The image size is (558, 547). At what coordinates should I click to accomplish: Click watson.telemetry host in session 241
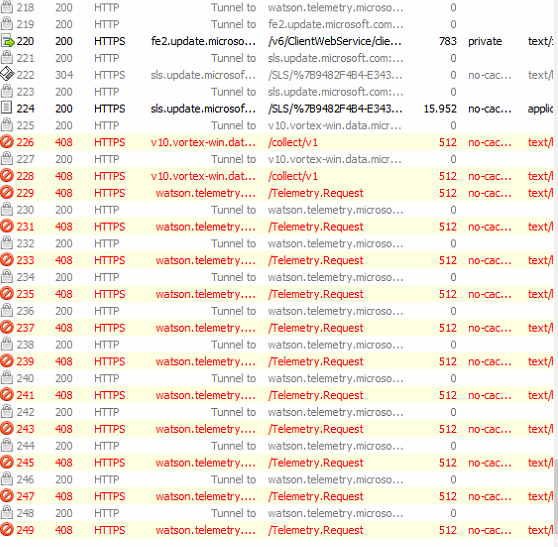point(206,395)
